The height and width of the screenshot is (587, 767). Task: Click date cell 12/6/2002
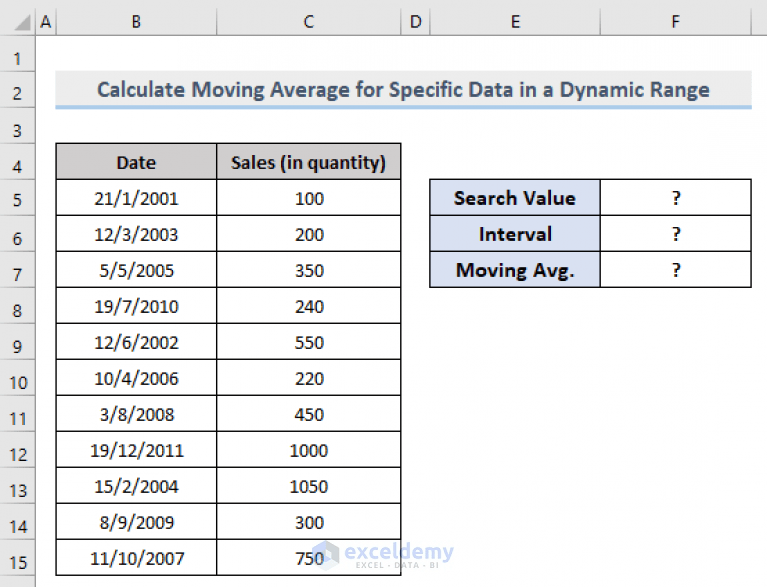pyautogui.click(x=136, y=341)
